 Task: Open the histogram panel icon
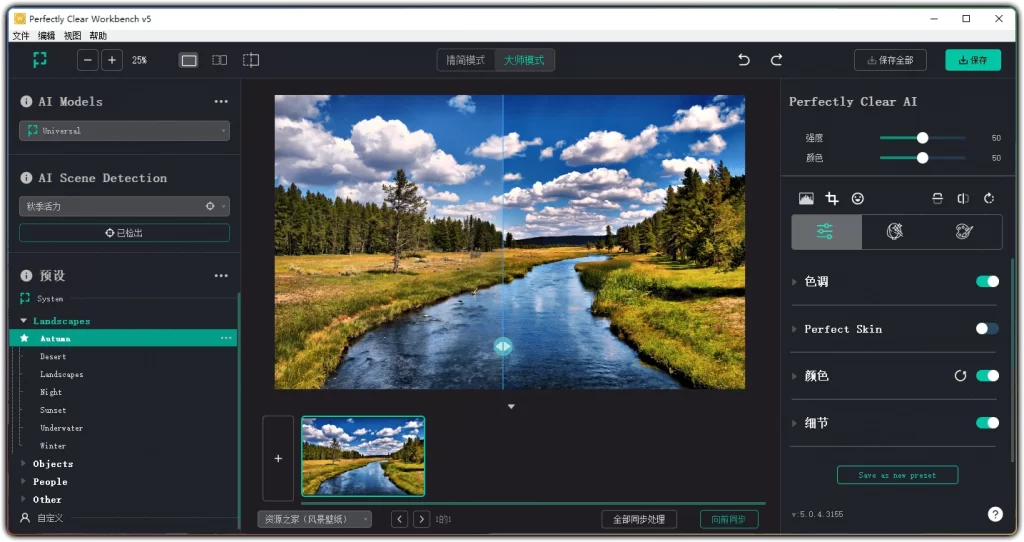806,198
